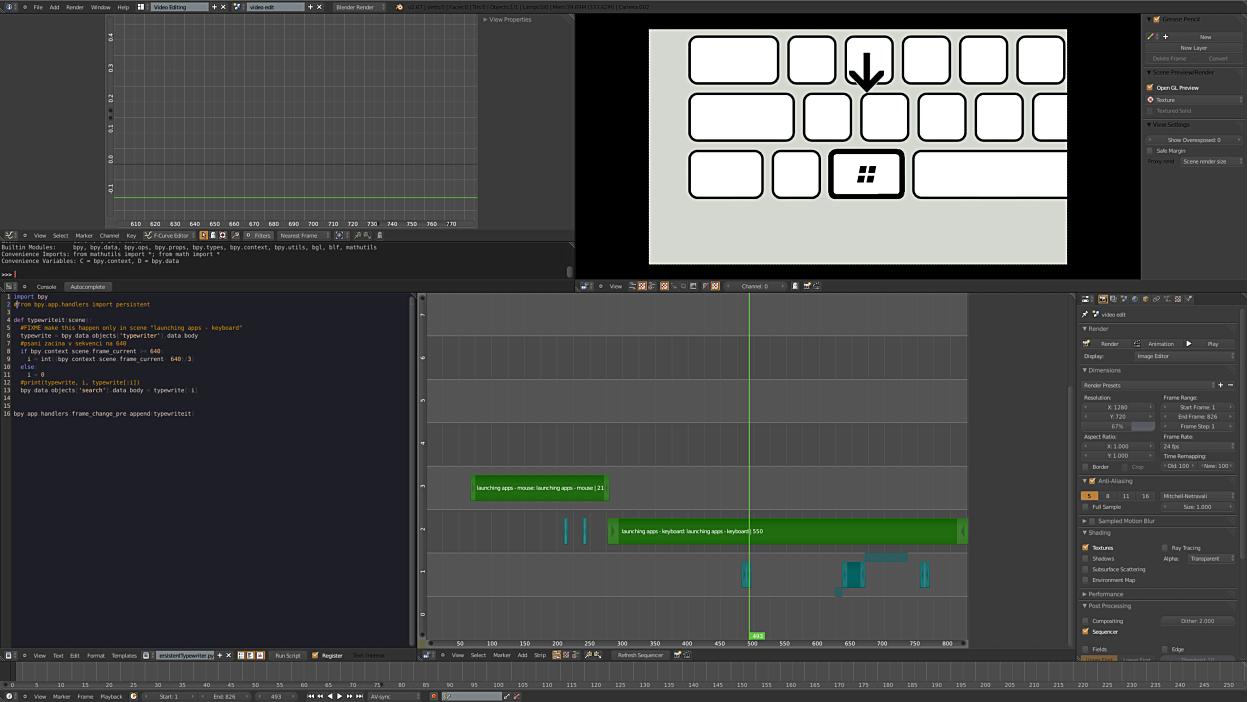Image resolution: width=1248 pixels, height=702 pixels.
Task: Turn on the Compositing post processing checkbox
Action: [1085, 621]
